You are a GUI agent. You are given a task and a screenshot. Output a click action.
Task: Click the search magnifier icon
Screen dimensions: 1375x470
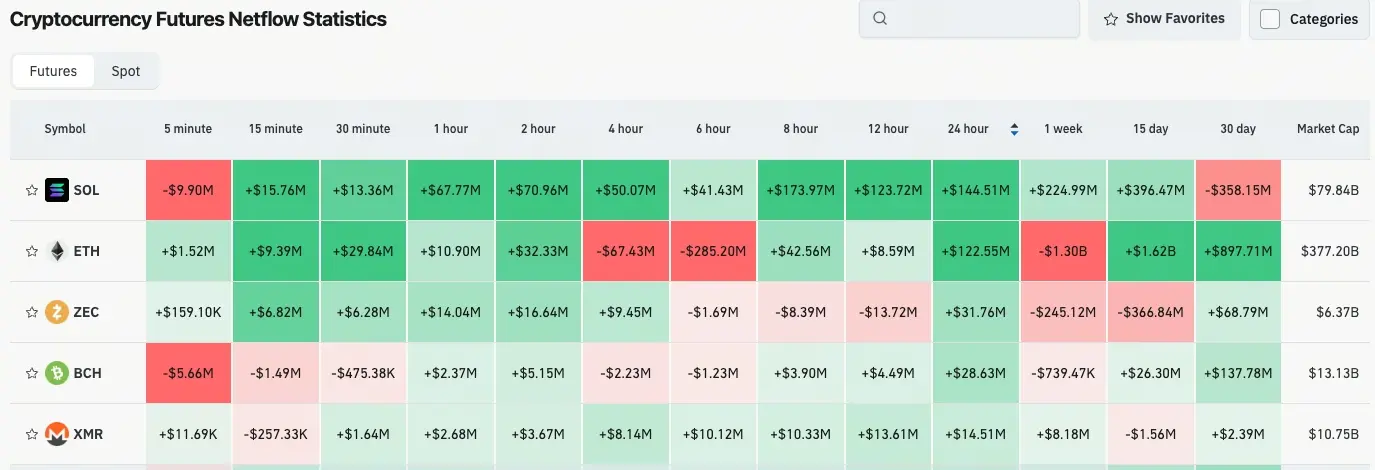point(880,18)
